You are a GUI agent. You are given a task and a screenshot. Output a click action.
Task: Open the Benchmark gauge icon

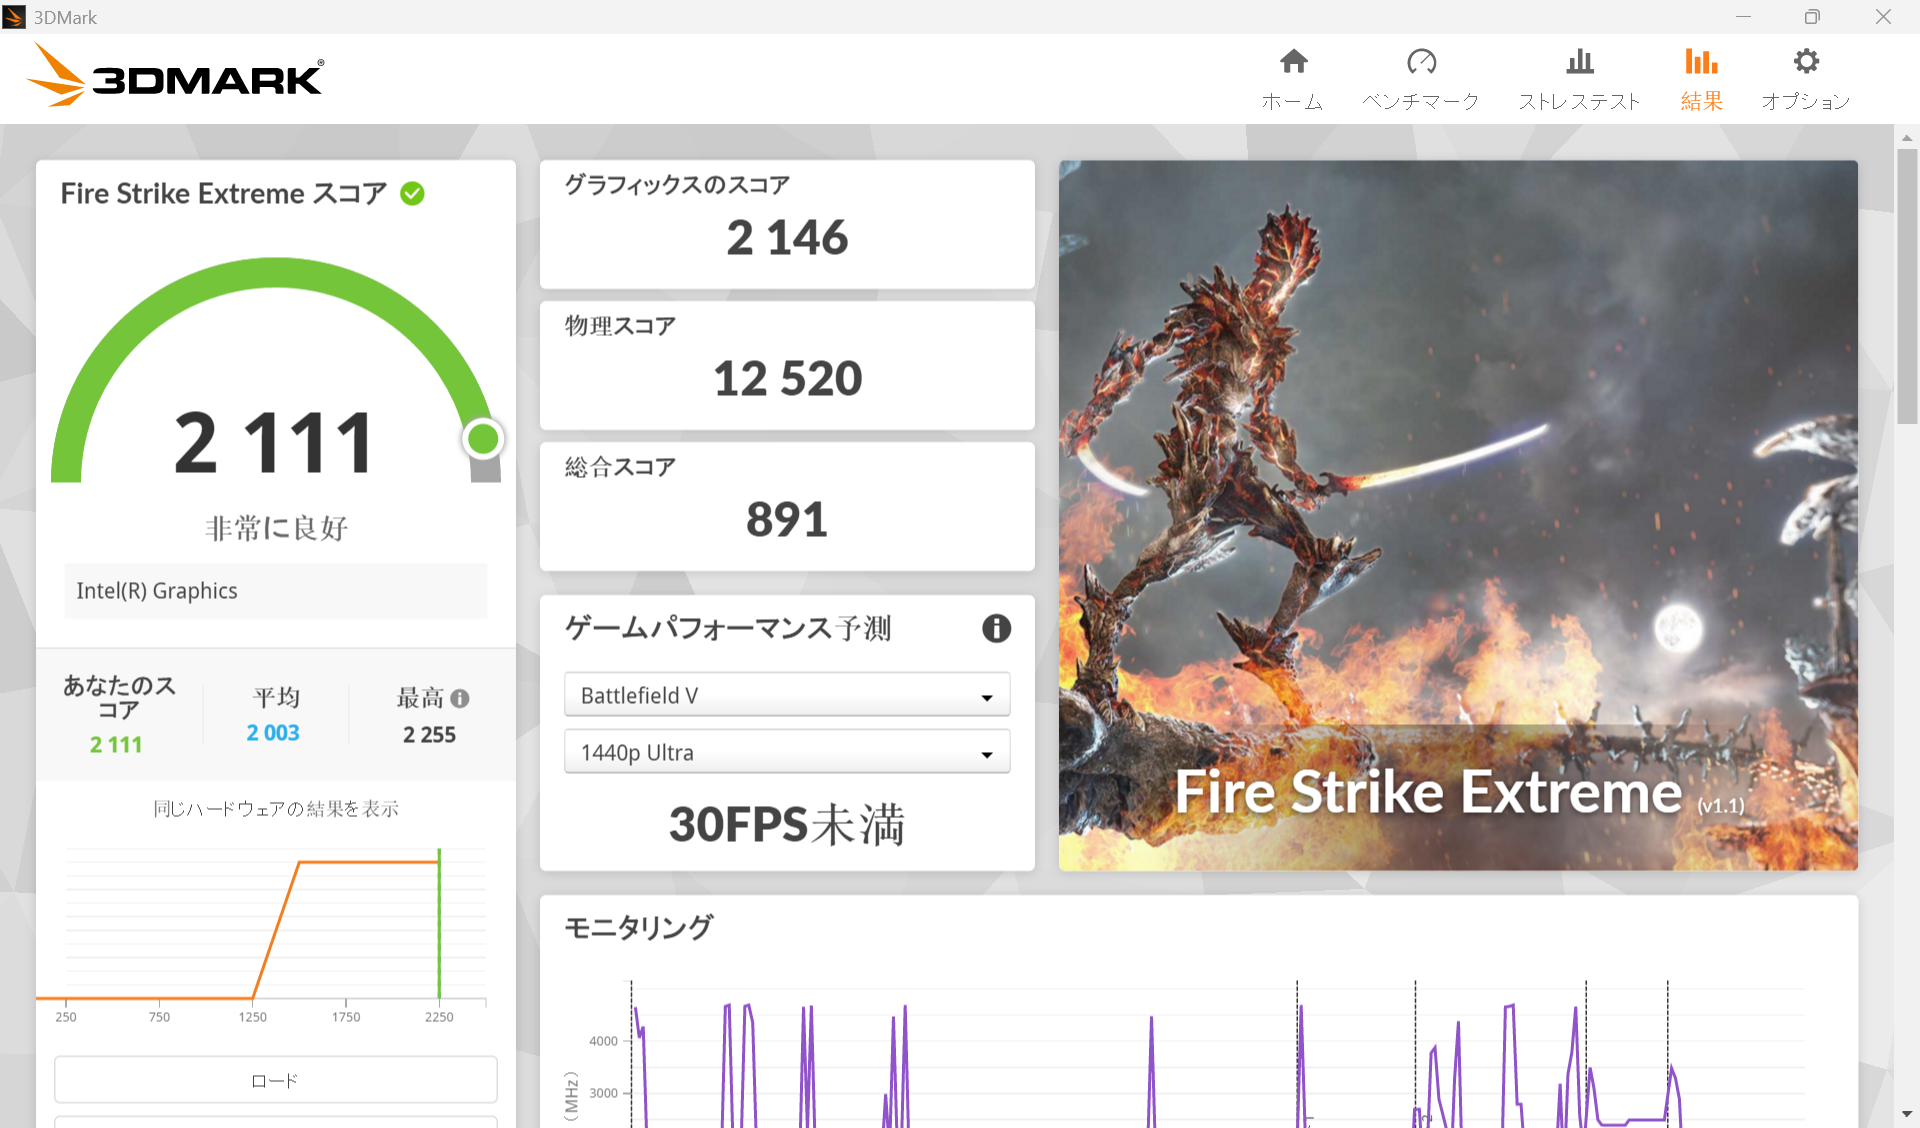point(1421,62)
